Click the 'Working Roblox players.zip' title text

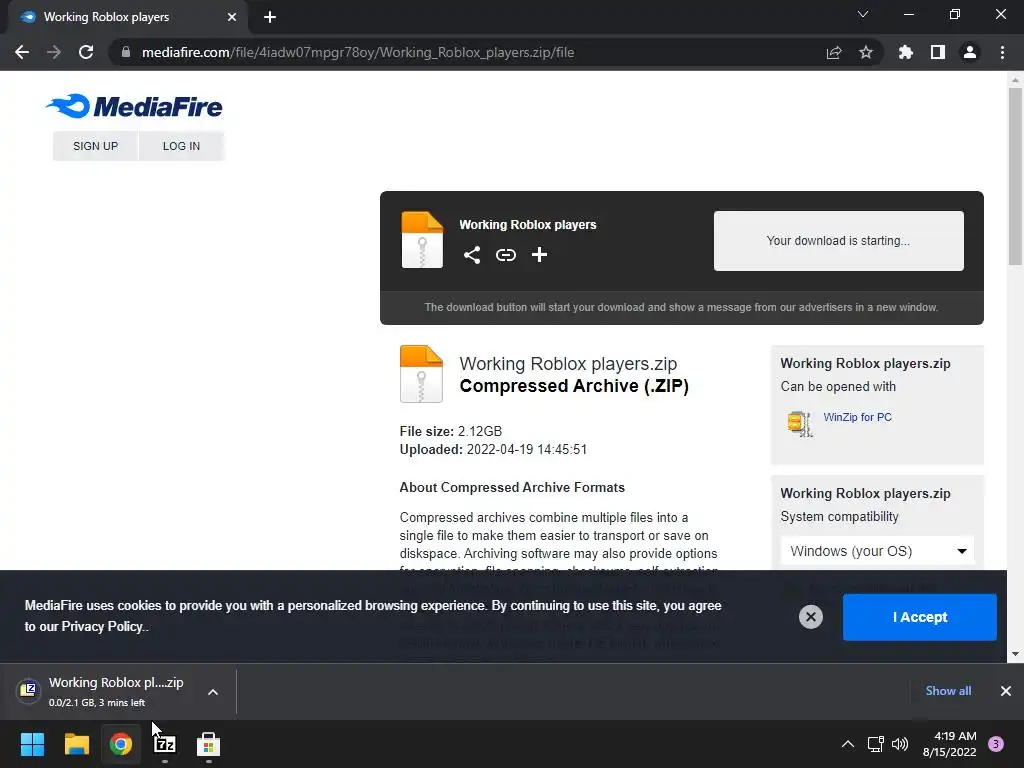click(568, 363)
